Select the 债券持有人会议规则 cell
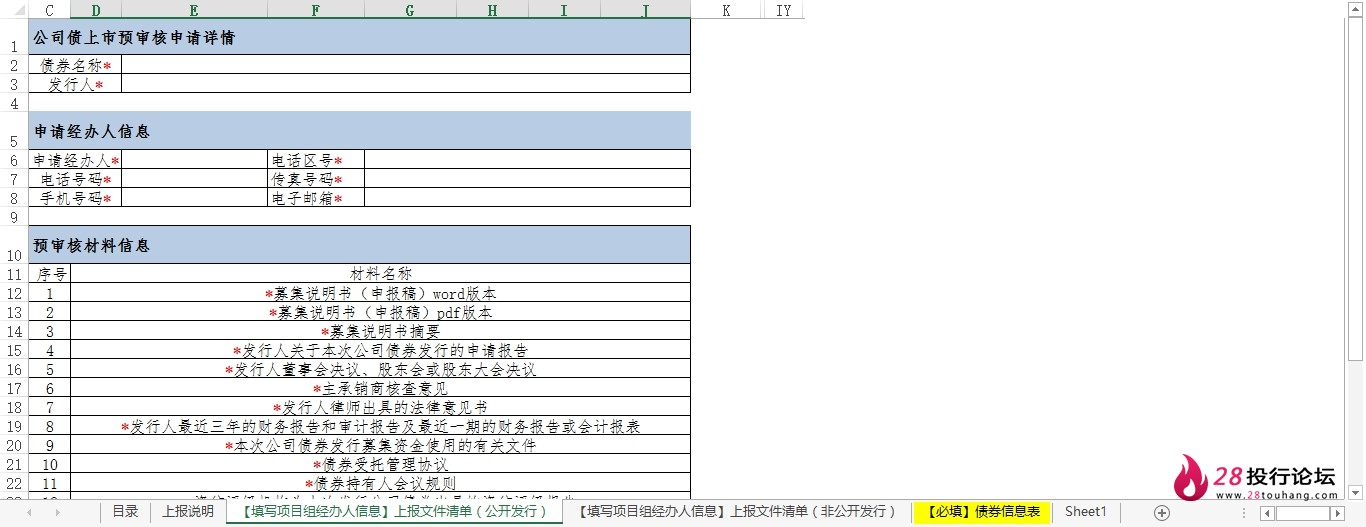Screen dimensions: 1366x527 pyautogui.click(x=380, y=483)
